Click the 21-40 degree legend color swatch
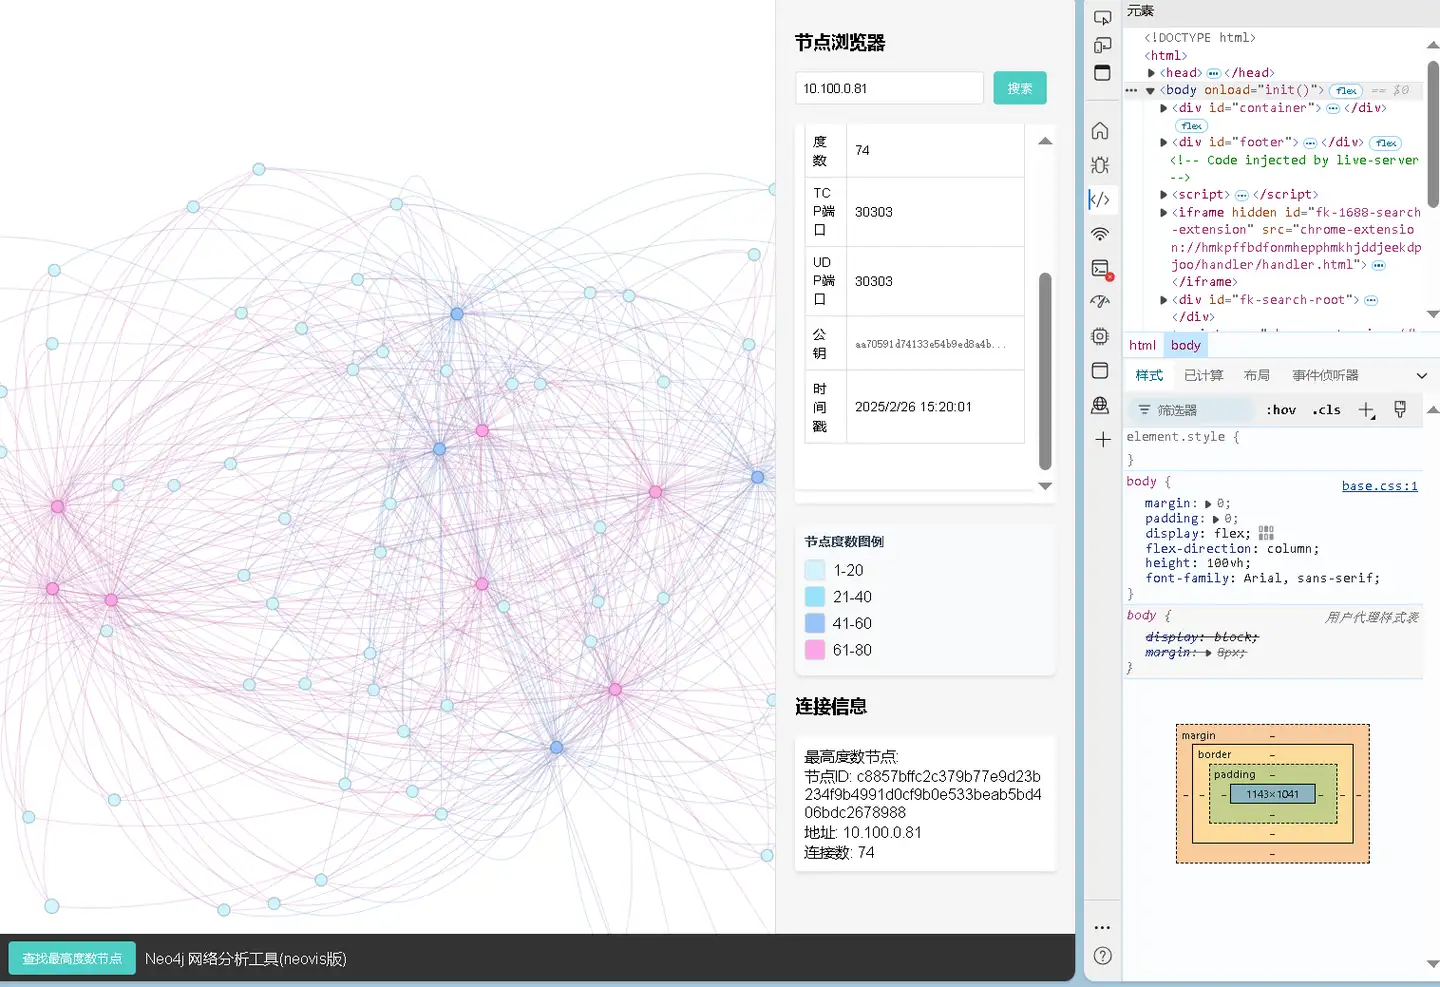 click(815, 597)
